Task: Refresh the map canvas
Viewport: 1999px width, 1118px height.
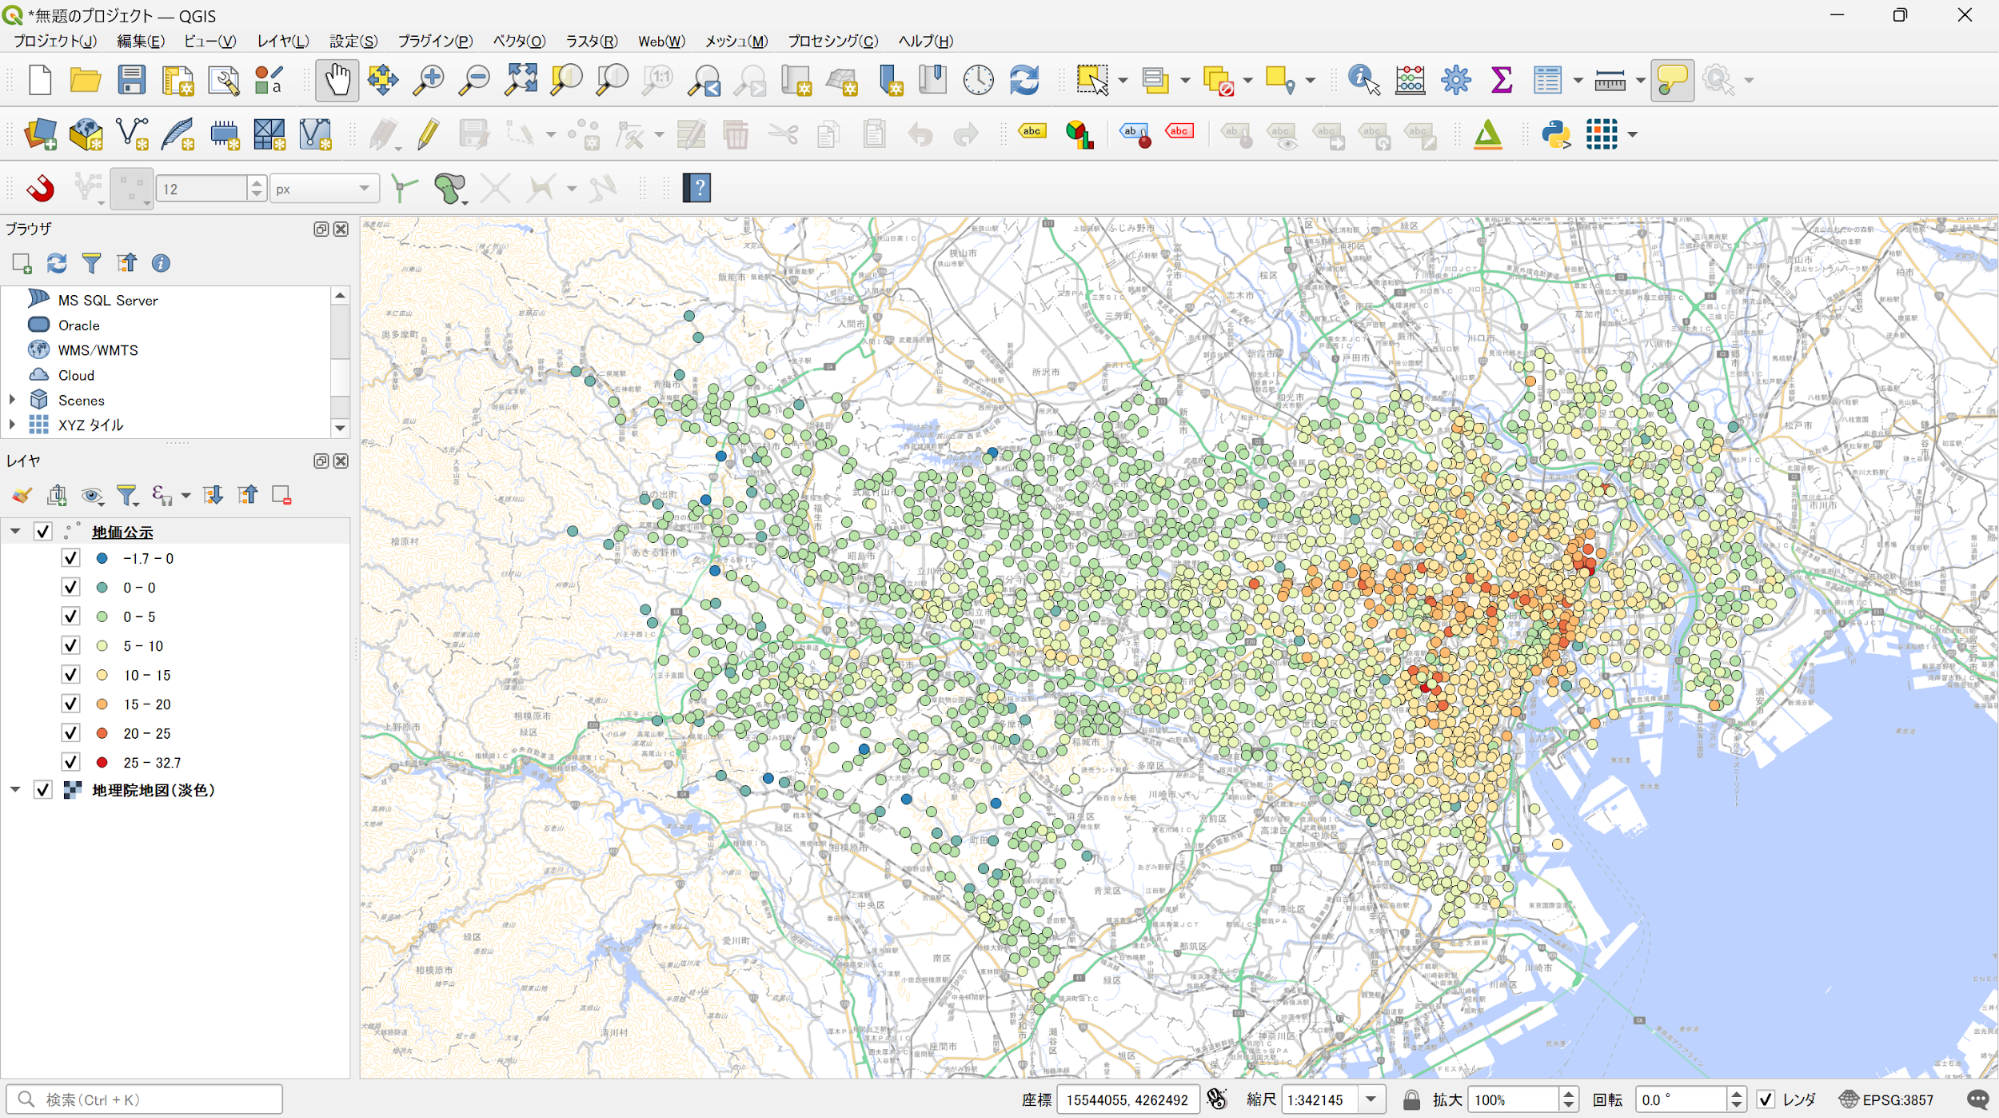Action: pyautogui.click(x=1024, y=80)
